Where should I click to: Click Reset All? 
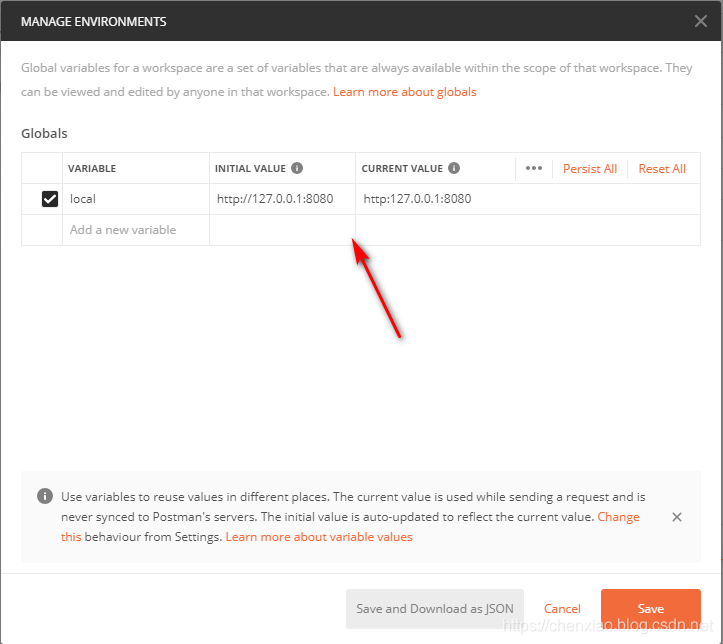pyautogui.click(x=662, y=169)
